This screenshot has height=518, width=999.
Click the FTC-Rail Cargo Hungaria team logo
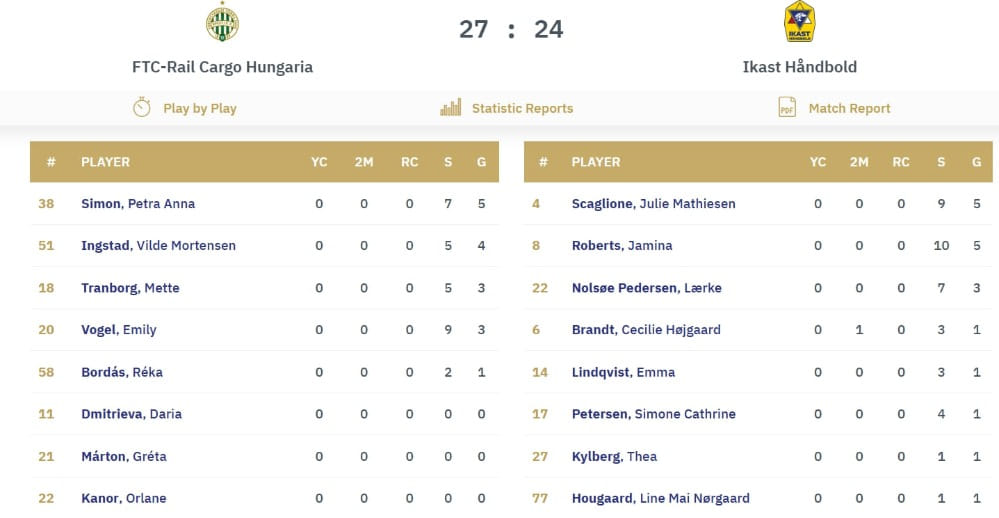(222, 23)
